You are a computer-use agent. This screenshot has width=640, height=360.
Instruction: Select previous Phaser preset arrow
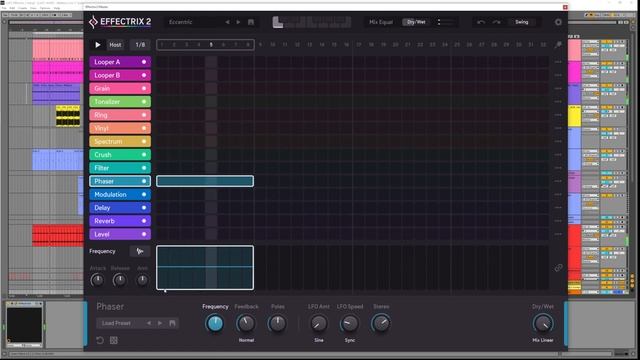coord(149,323)
